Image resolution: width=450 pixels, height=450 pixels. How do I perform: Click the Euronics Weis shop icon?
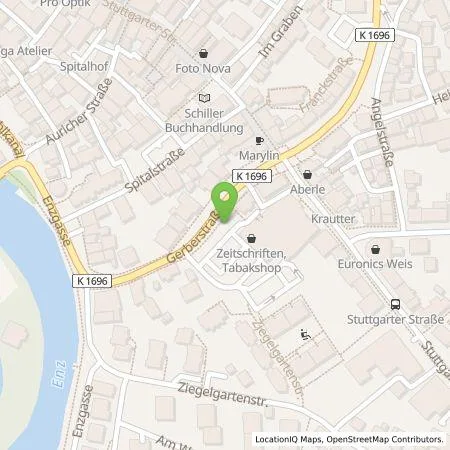tap(375, 249)
